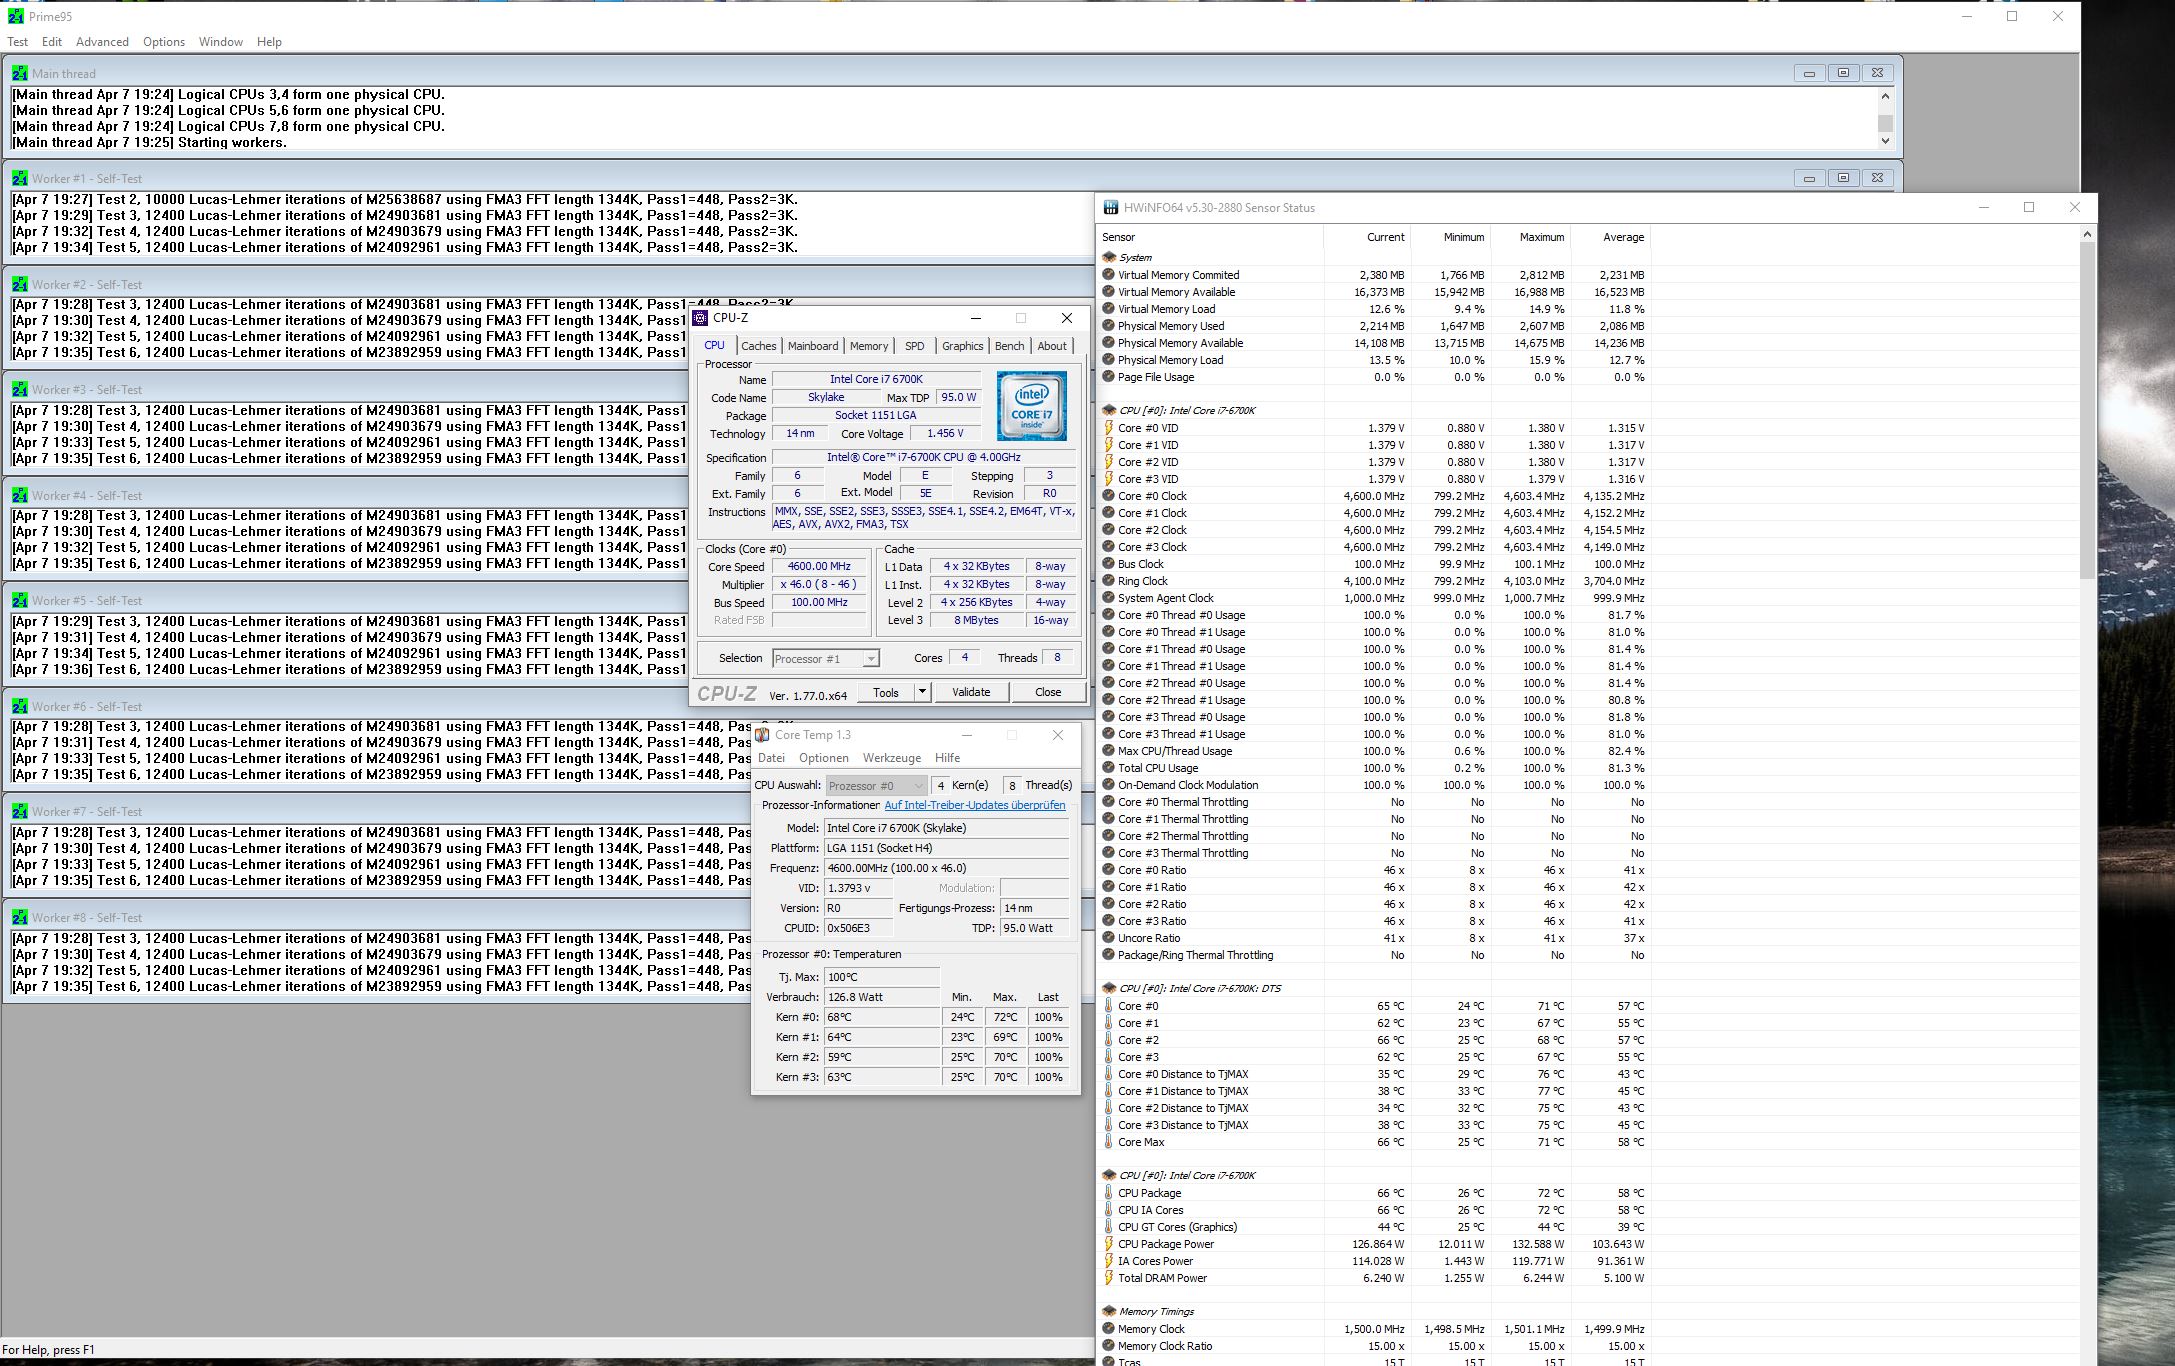
Task: Restore the Main thread child window in Prime95
Action: (x=1843, y=73)
